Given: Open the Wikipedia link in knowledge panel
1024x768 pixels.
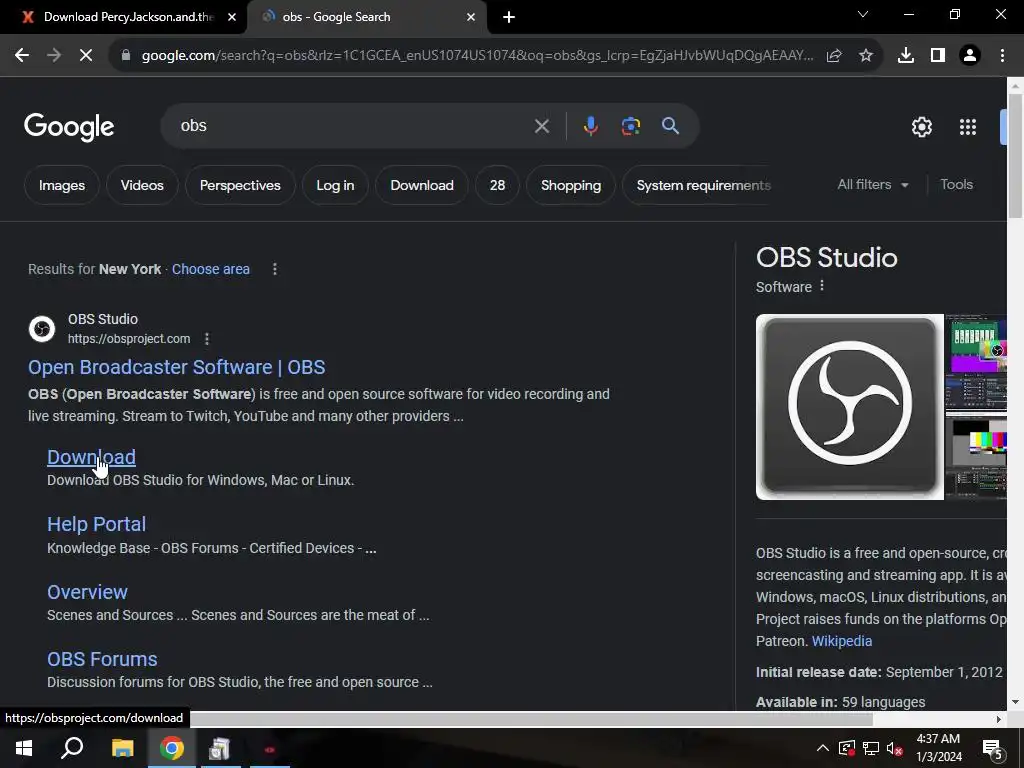Looking at the screenshot, I should tap(841, 641).
